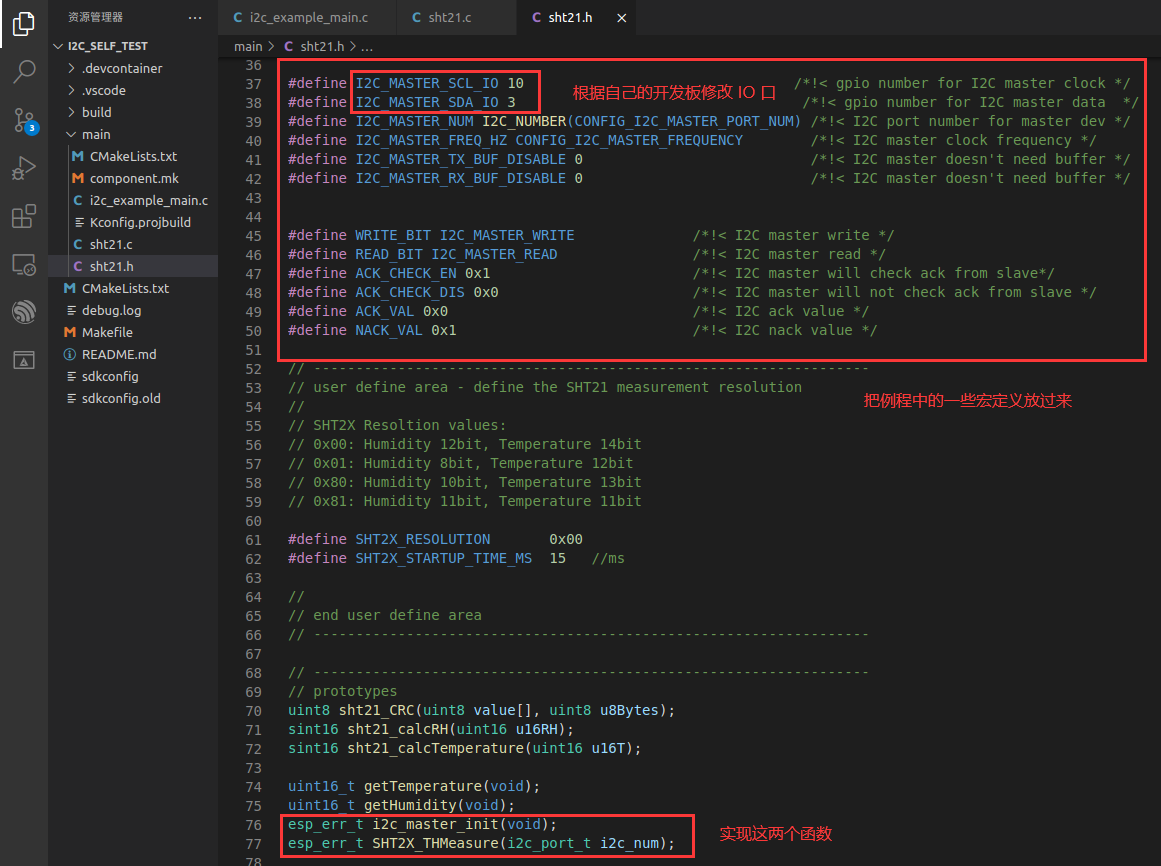The height and width of the screenshot is (866, 1161).
Task: Open Kconfig.projbuild file
Action: click(133, 222)
